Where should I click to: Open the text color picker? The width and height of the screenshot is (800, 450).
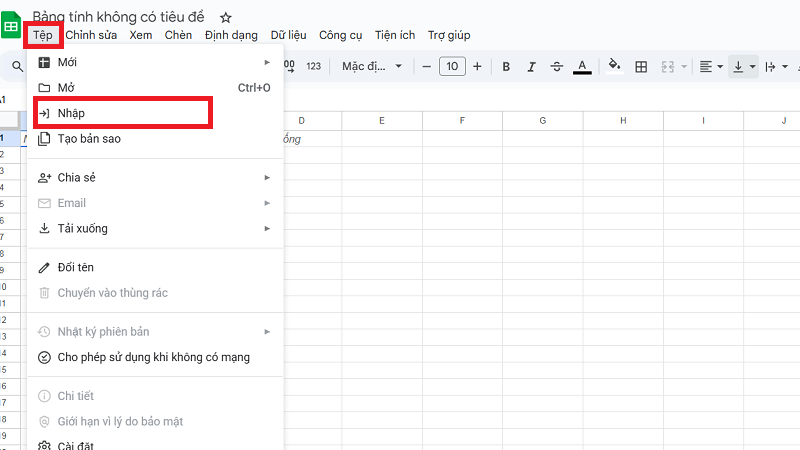(x=582, y=67)
